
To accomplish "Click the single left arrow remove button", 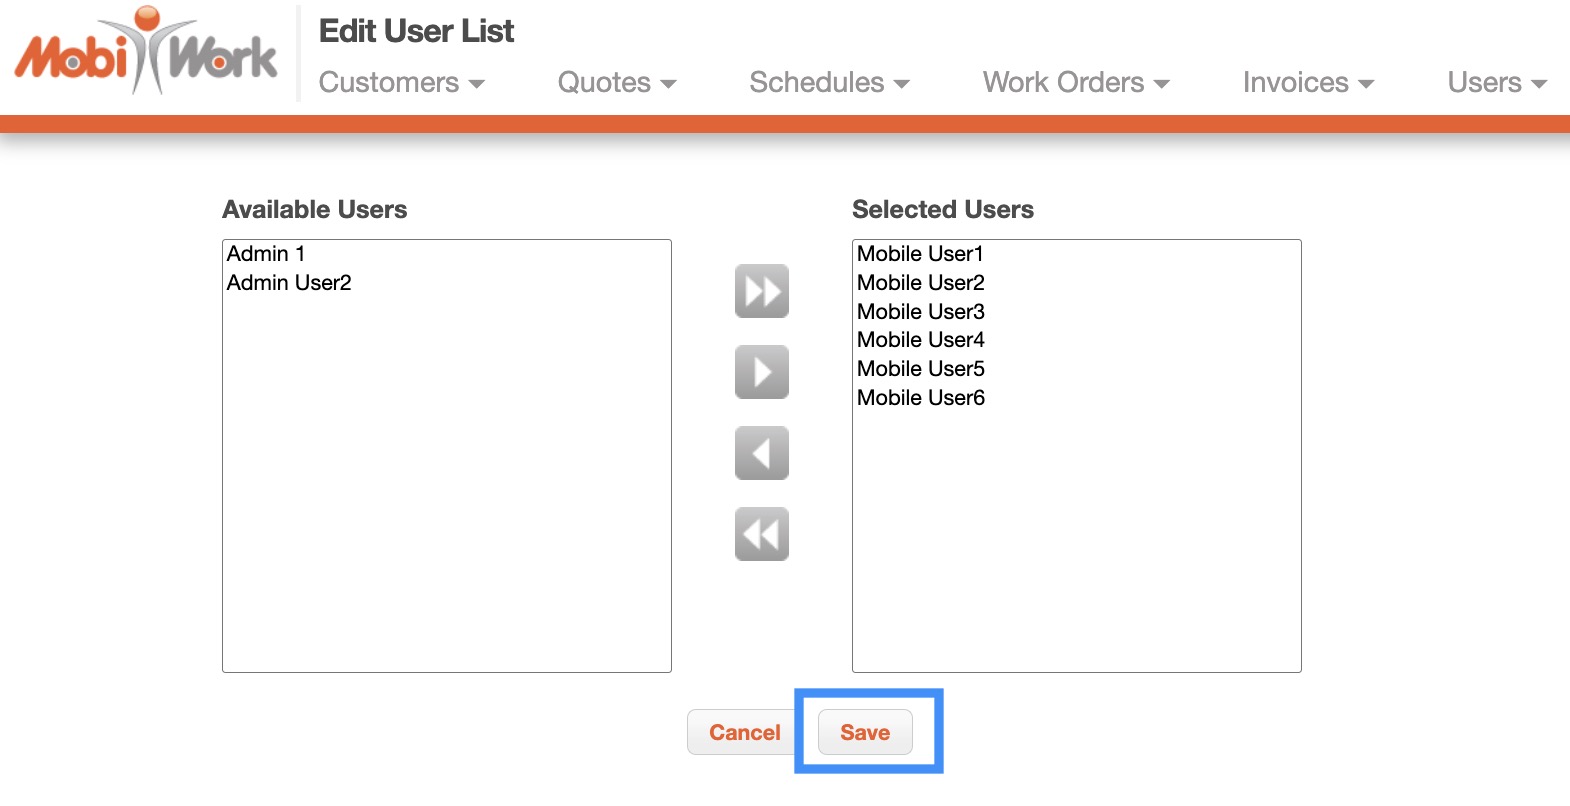I will (x=761, y=453).
